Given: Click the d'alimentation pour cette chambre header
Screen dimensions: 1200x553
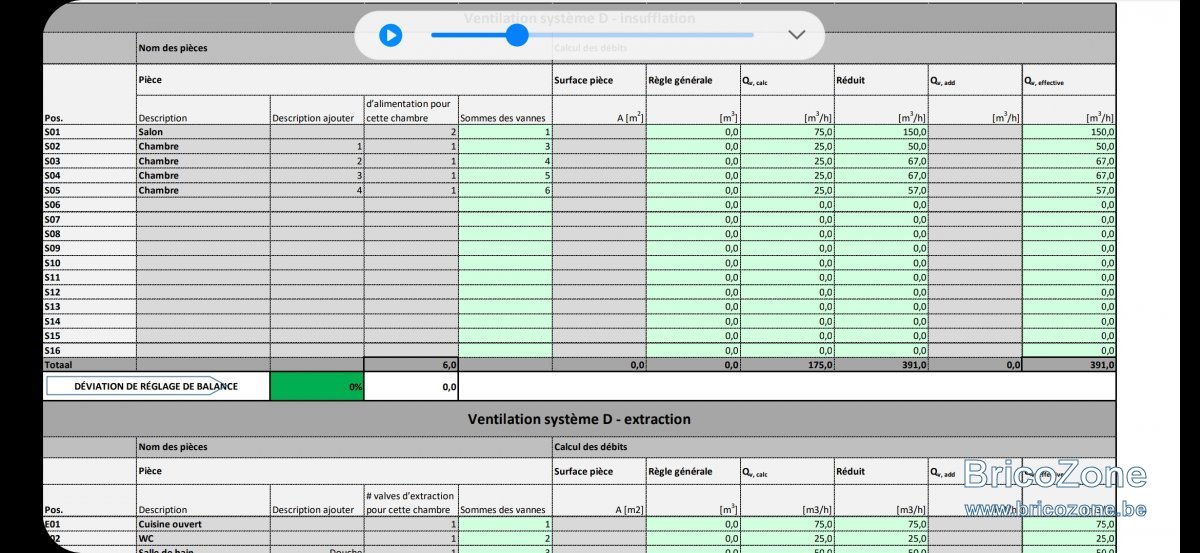Looking at the screenshot, I should point(408,110).
